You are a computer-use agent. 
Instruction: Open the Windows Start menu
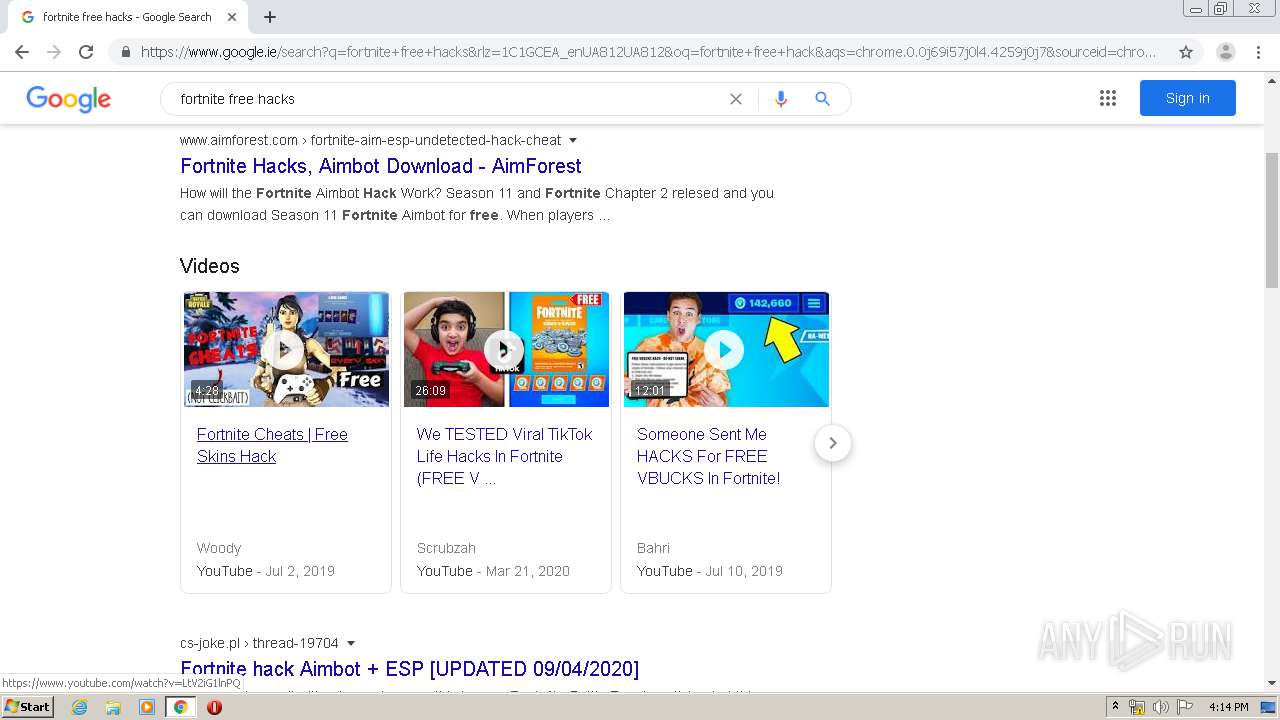(27, 706)
